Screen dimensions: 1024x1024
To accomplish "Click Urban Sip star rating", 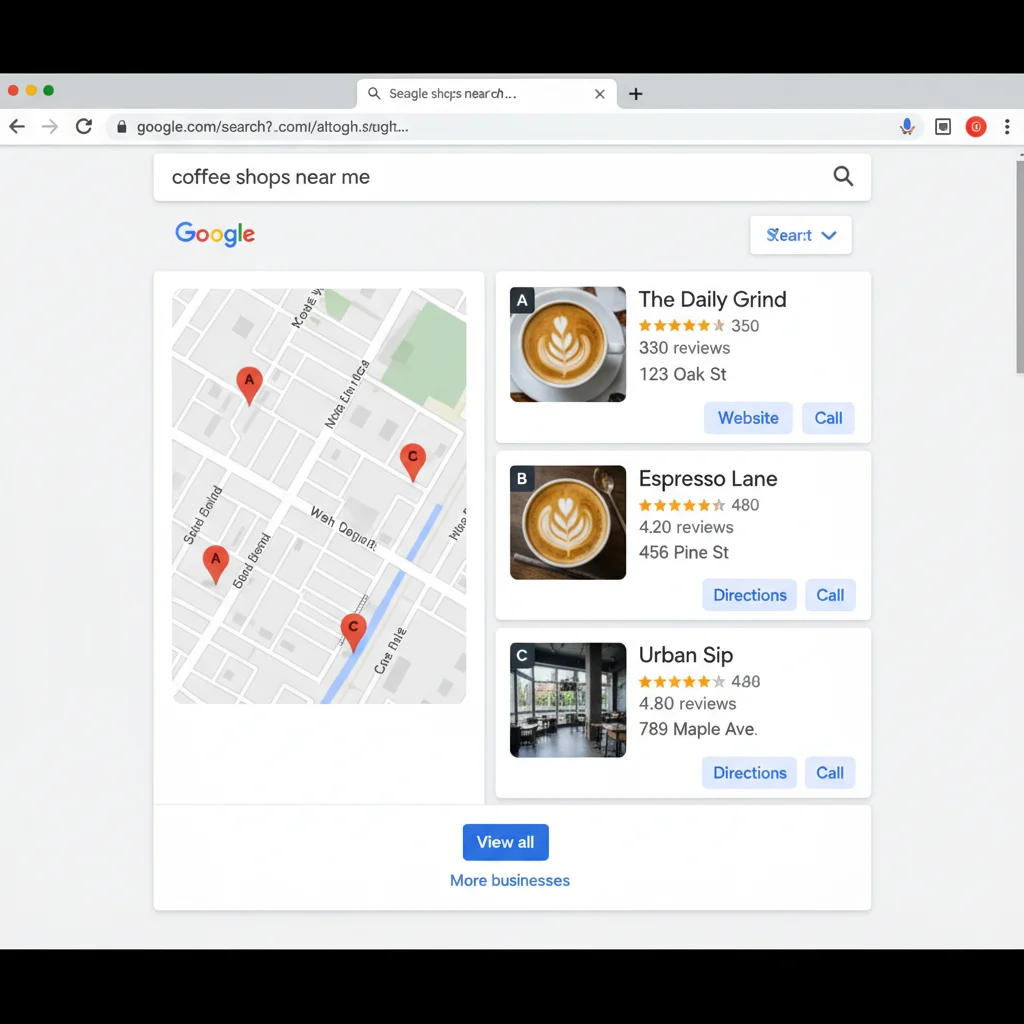I will tap(682, 682).
